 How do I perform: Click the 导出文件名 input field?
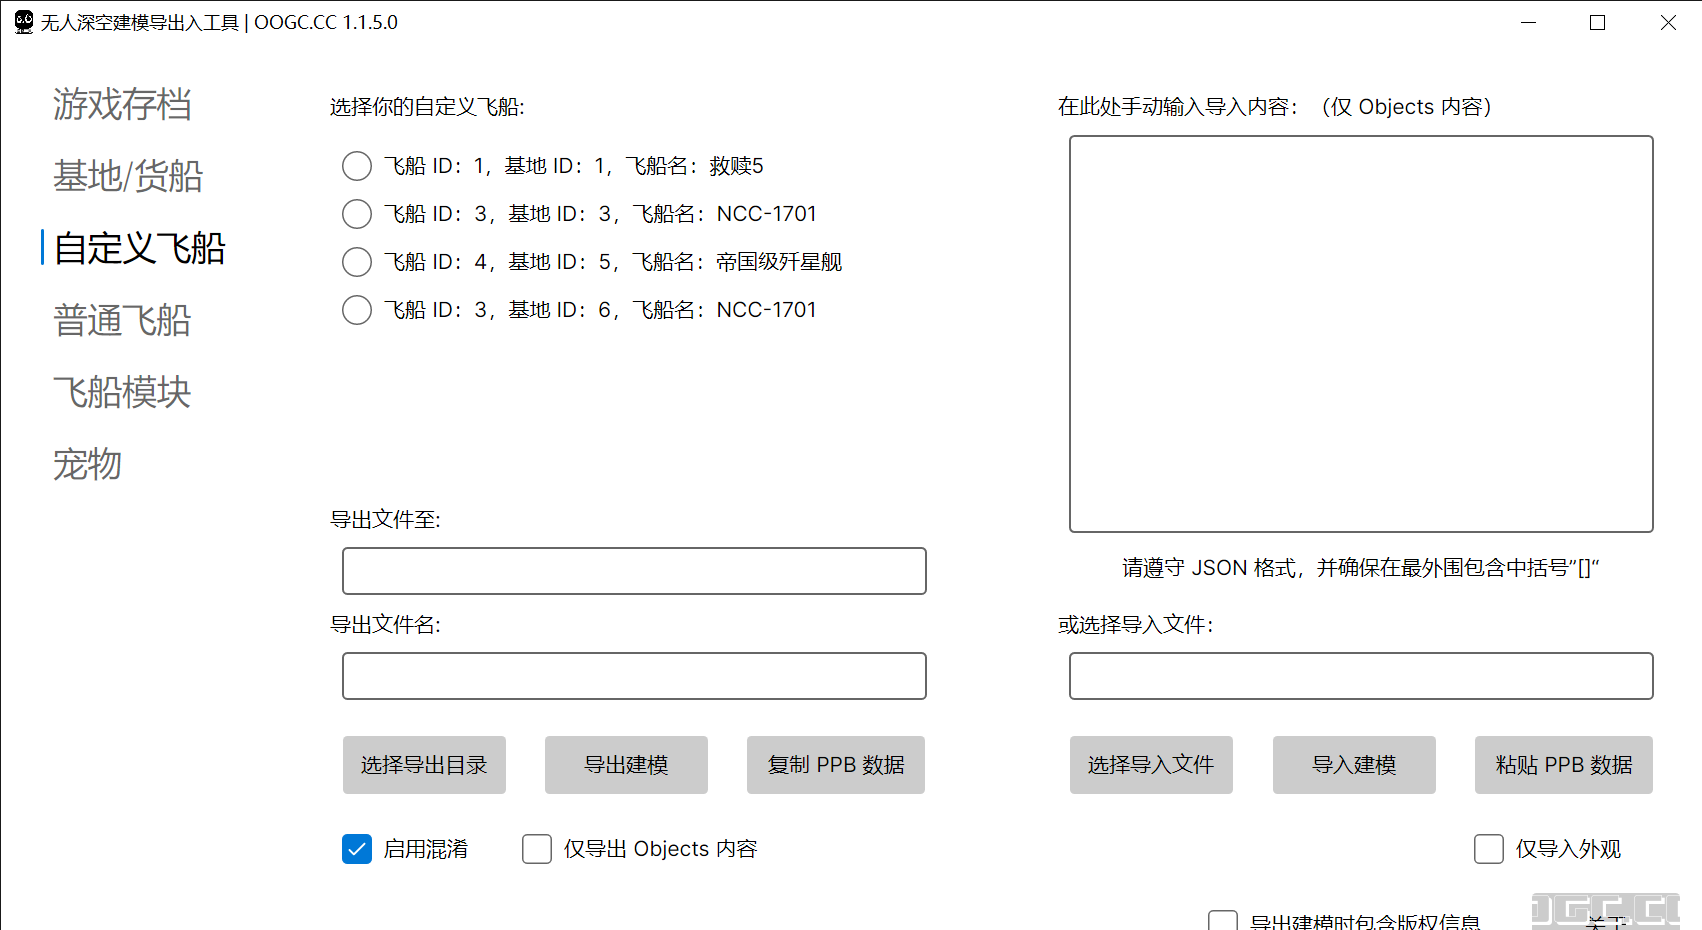click(634, 676)
